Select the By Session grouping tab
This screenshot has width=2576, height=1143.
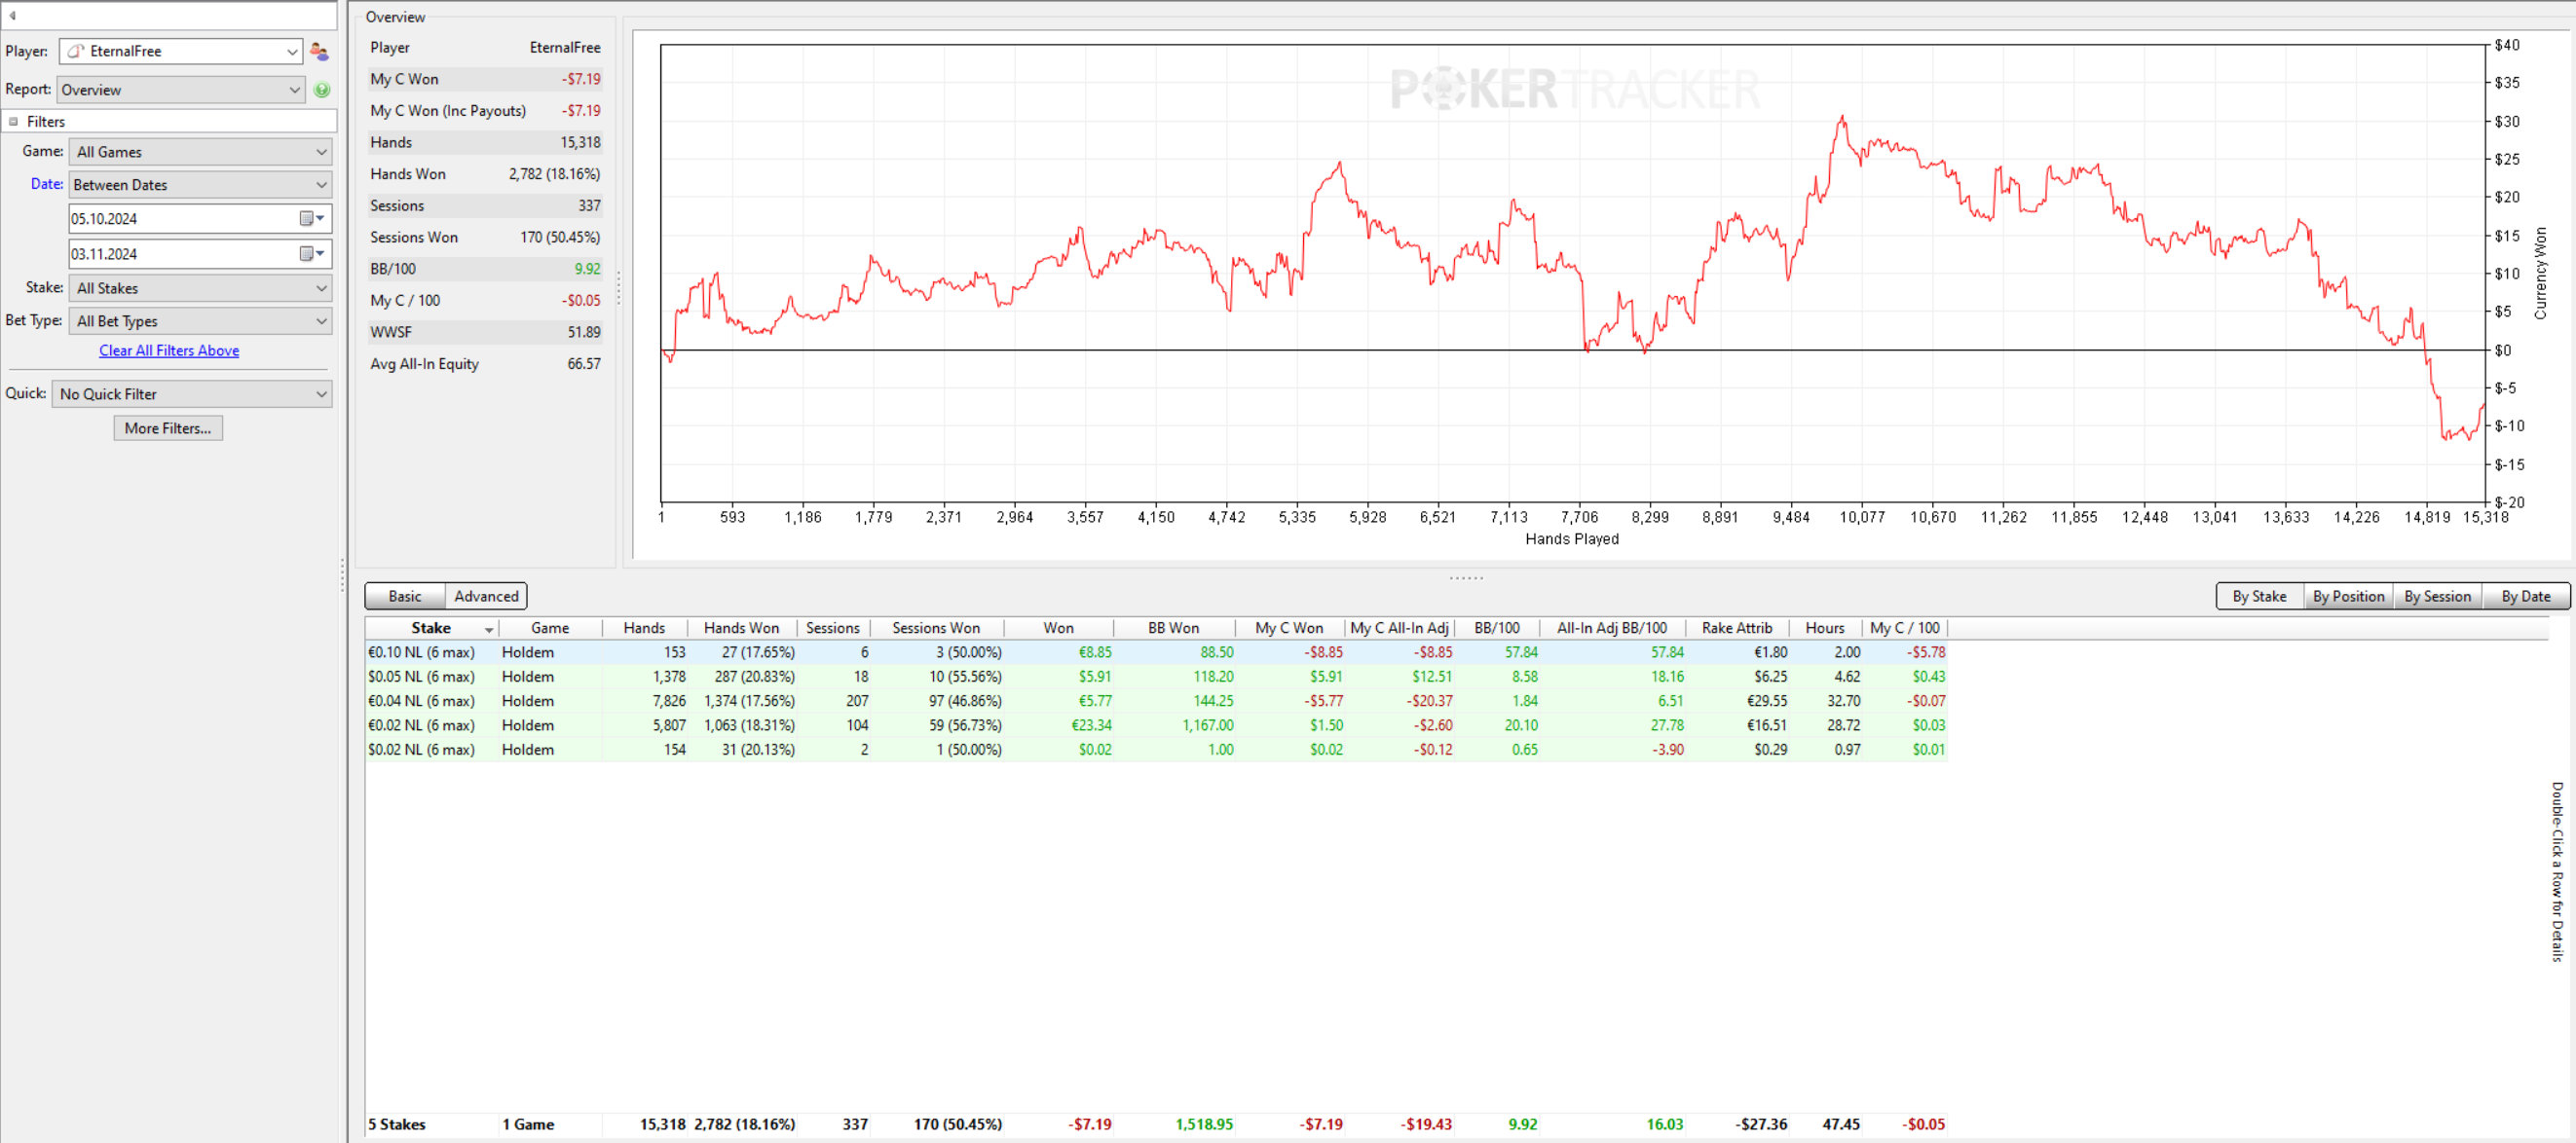(x=2437, y=596)
